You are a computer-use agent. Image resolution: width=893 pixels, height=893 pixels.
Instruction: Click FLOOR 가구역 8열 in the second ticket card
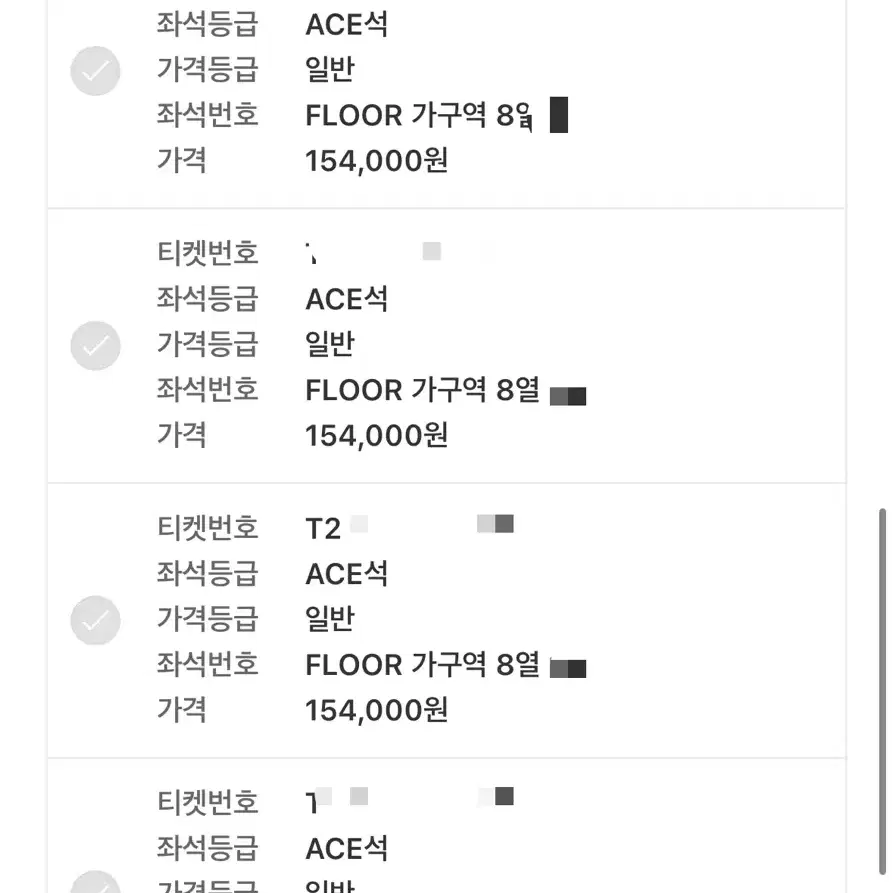pyautogui.click(x=445, y=390)
